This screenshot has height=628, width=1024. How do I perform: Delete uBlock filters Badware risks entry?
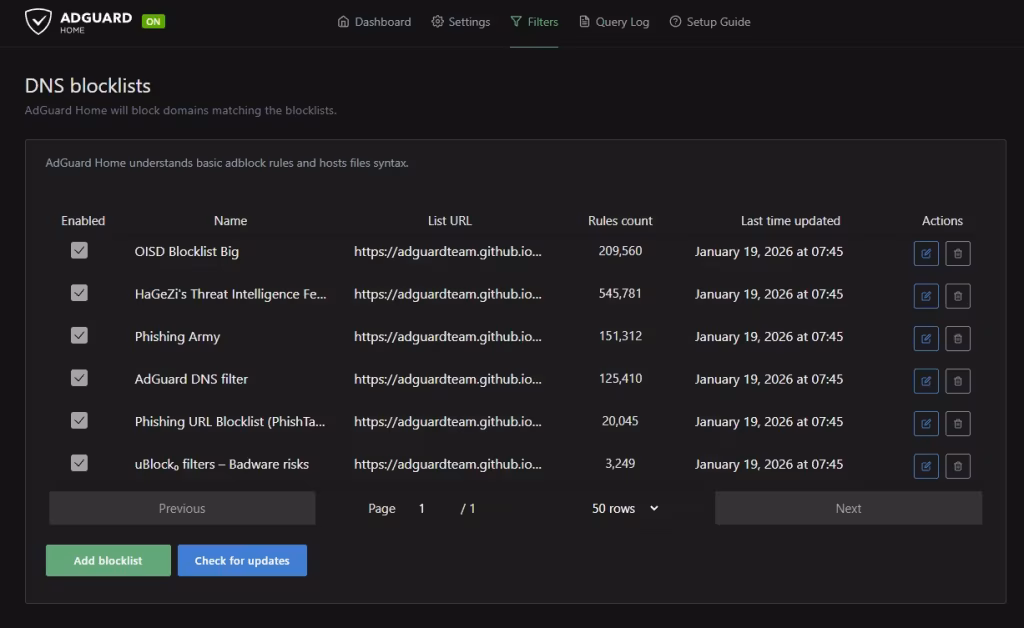tap(957, 465)
